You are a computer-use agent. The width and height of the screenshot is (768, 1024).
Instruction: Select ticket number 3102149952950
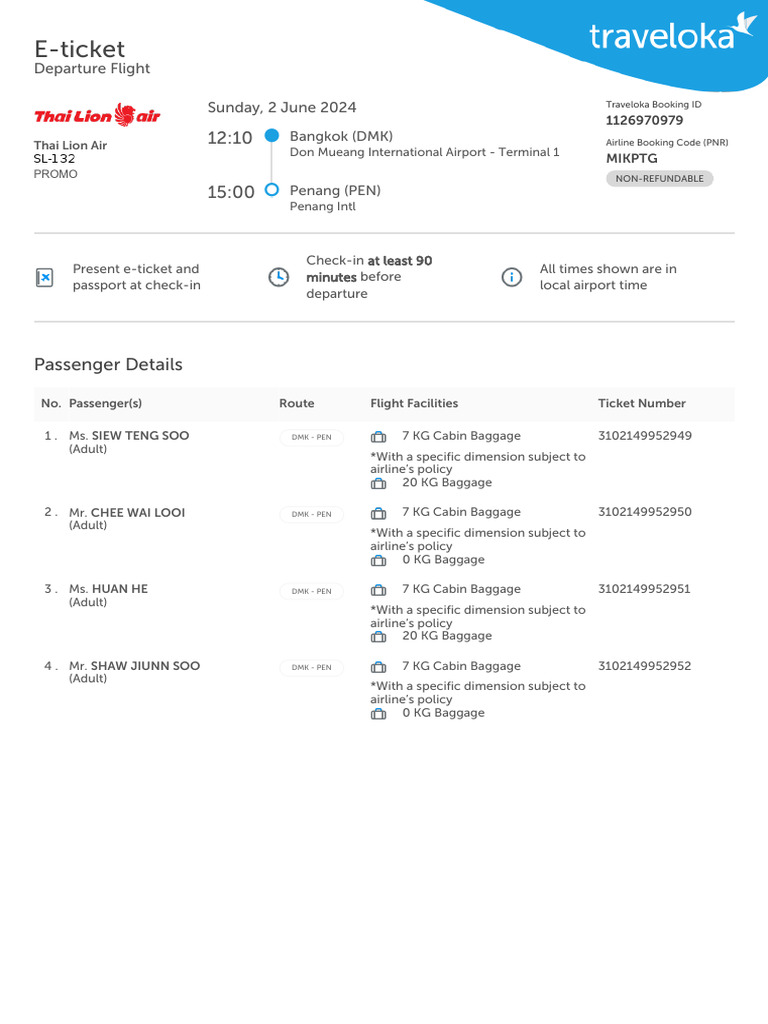[x=644, y=512]
